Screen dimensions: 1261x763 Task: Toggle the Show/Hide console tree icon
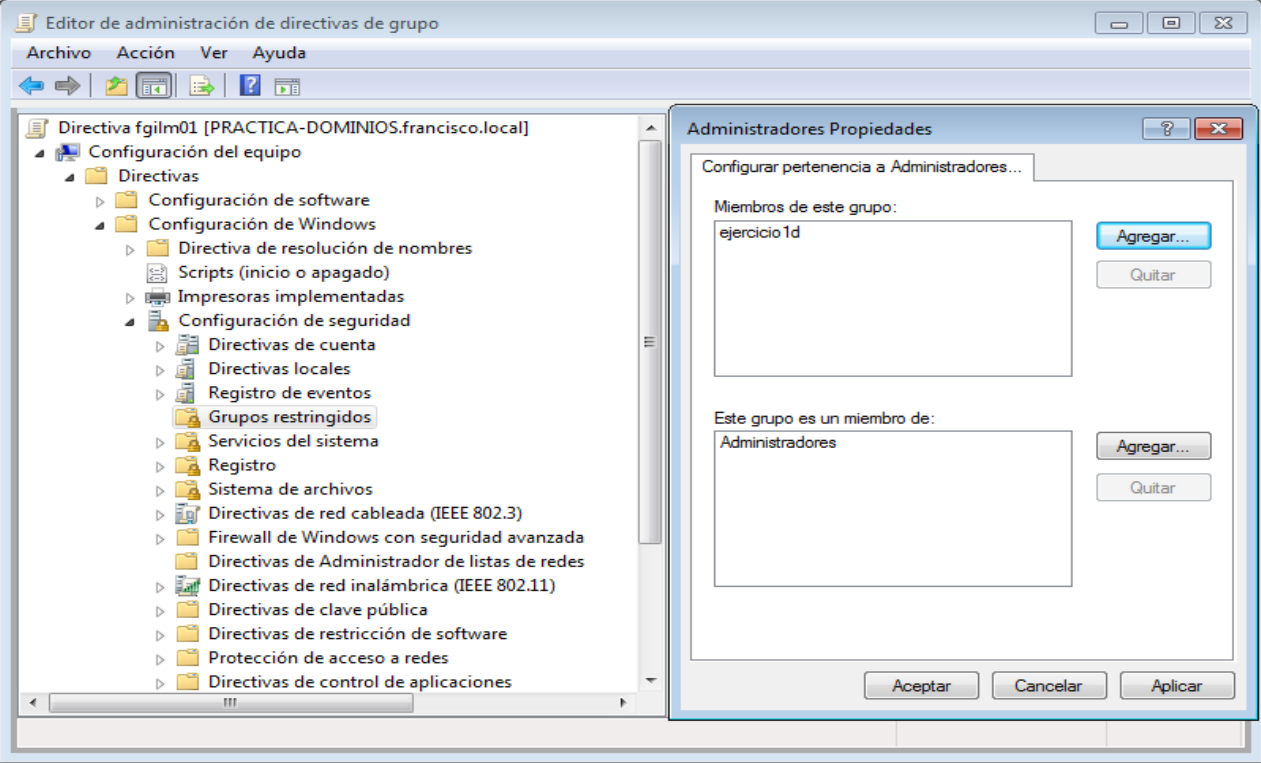(153, 86)
